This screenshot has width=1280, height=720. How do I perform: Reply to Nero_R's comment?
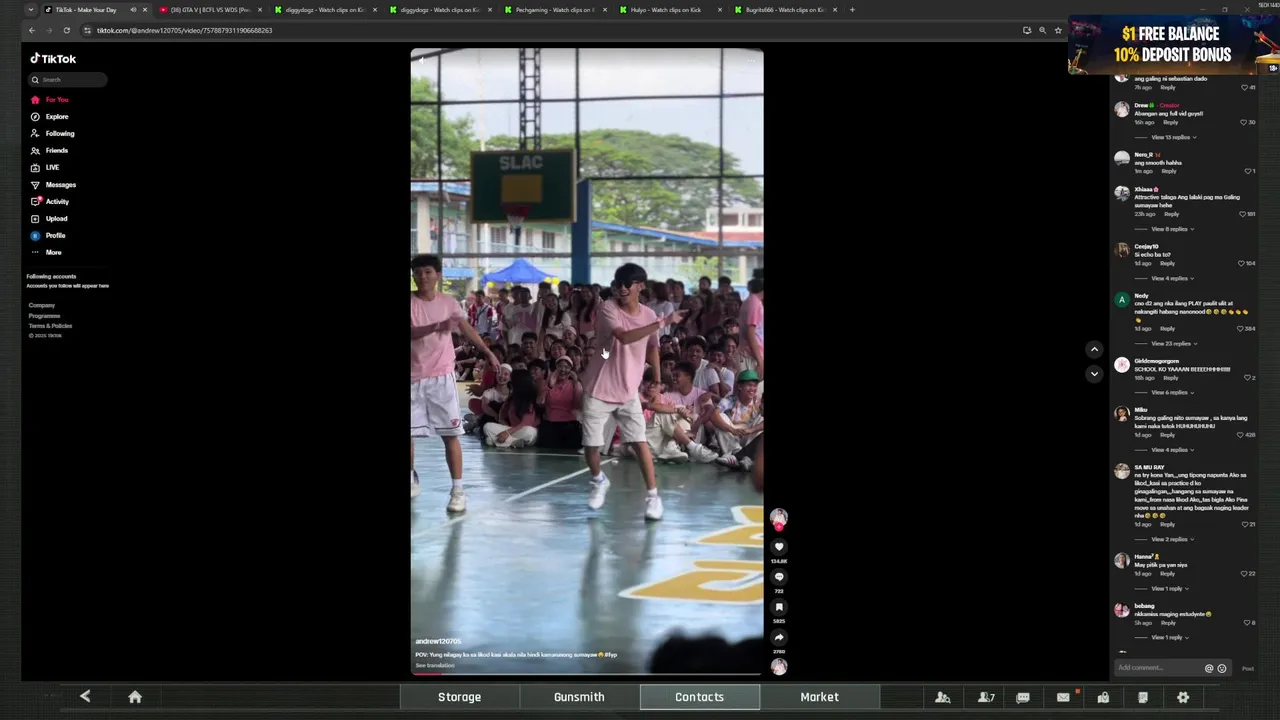tap(1168, 171)
